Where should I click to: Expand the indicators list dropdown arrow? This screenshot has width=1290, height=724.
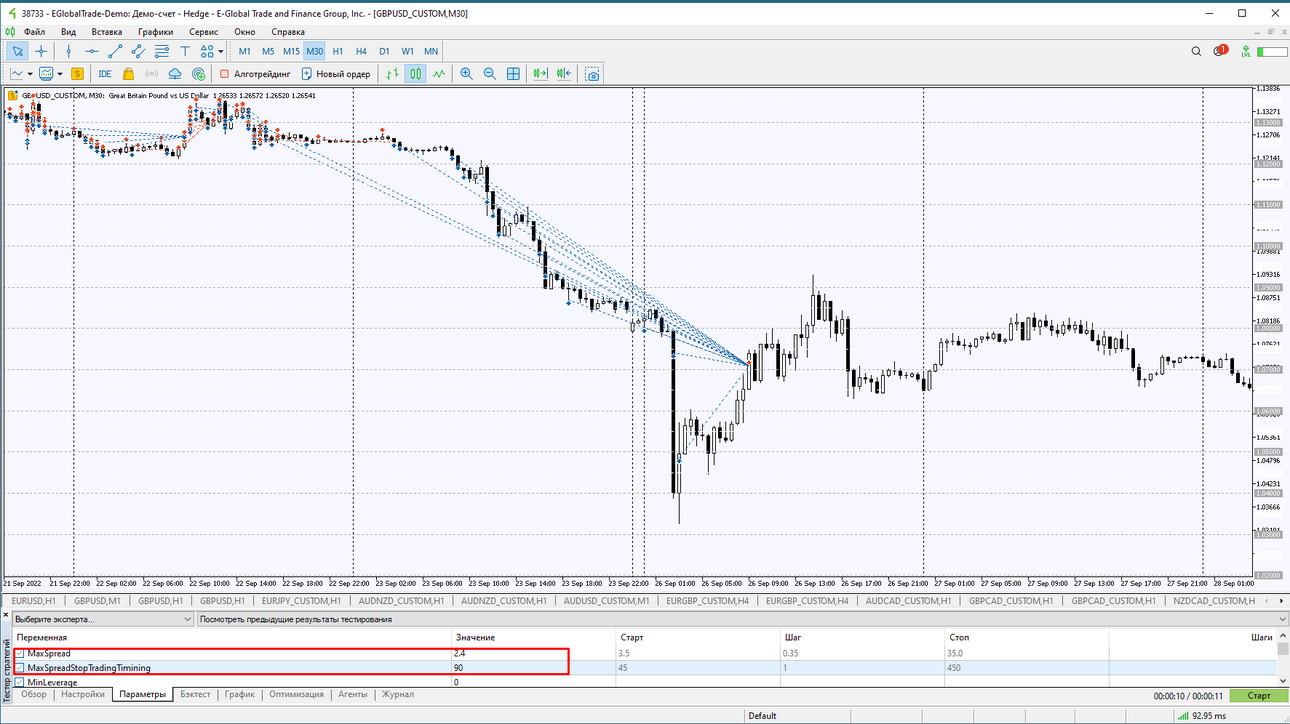point(60,74)
